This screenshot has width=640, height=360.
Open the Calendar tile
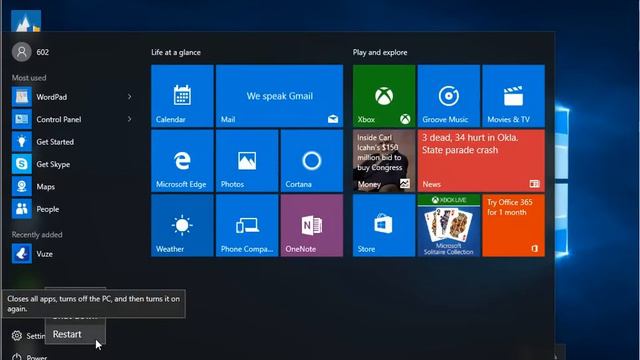182,96
